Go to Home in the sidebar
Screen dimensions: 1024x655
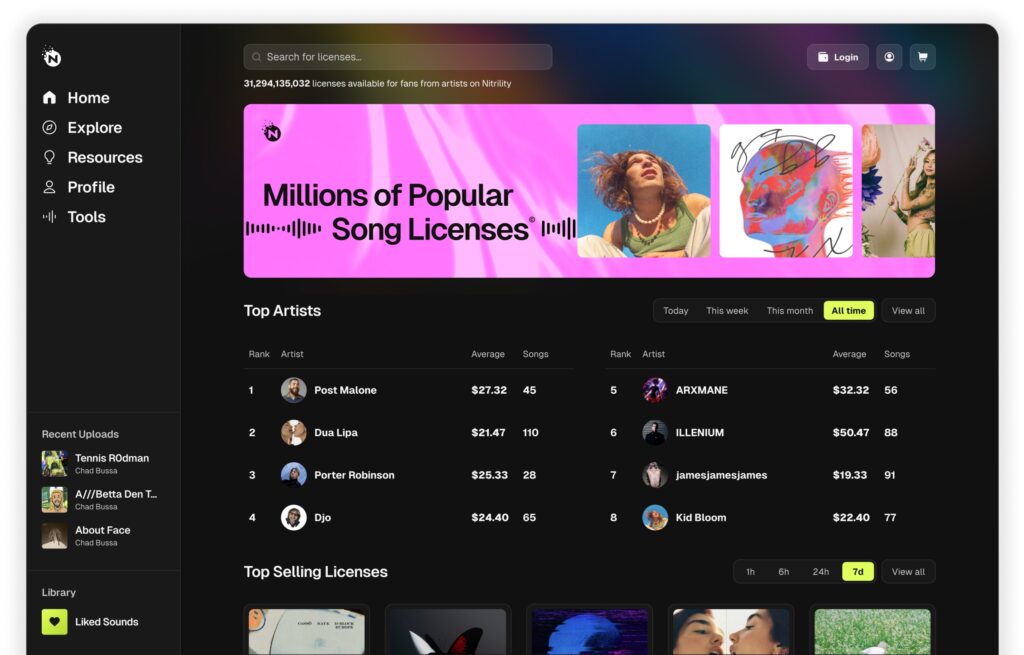88,98
